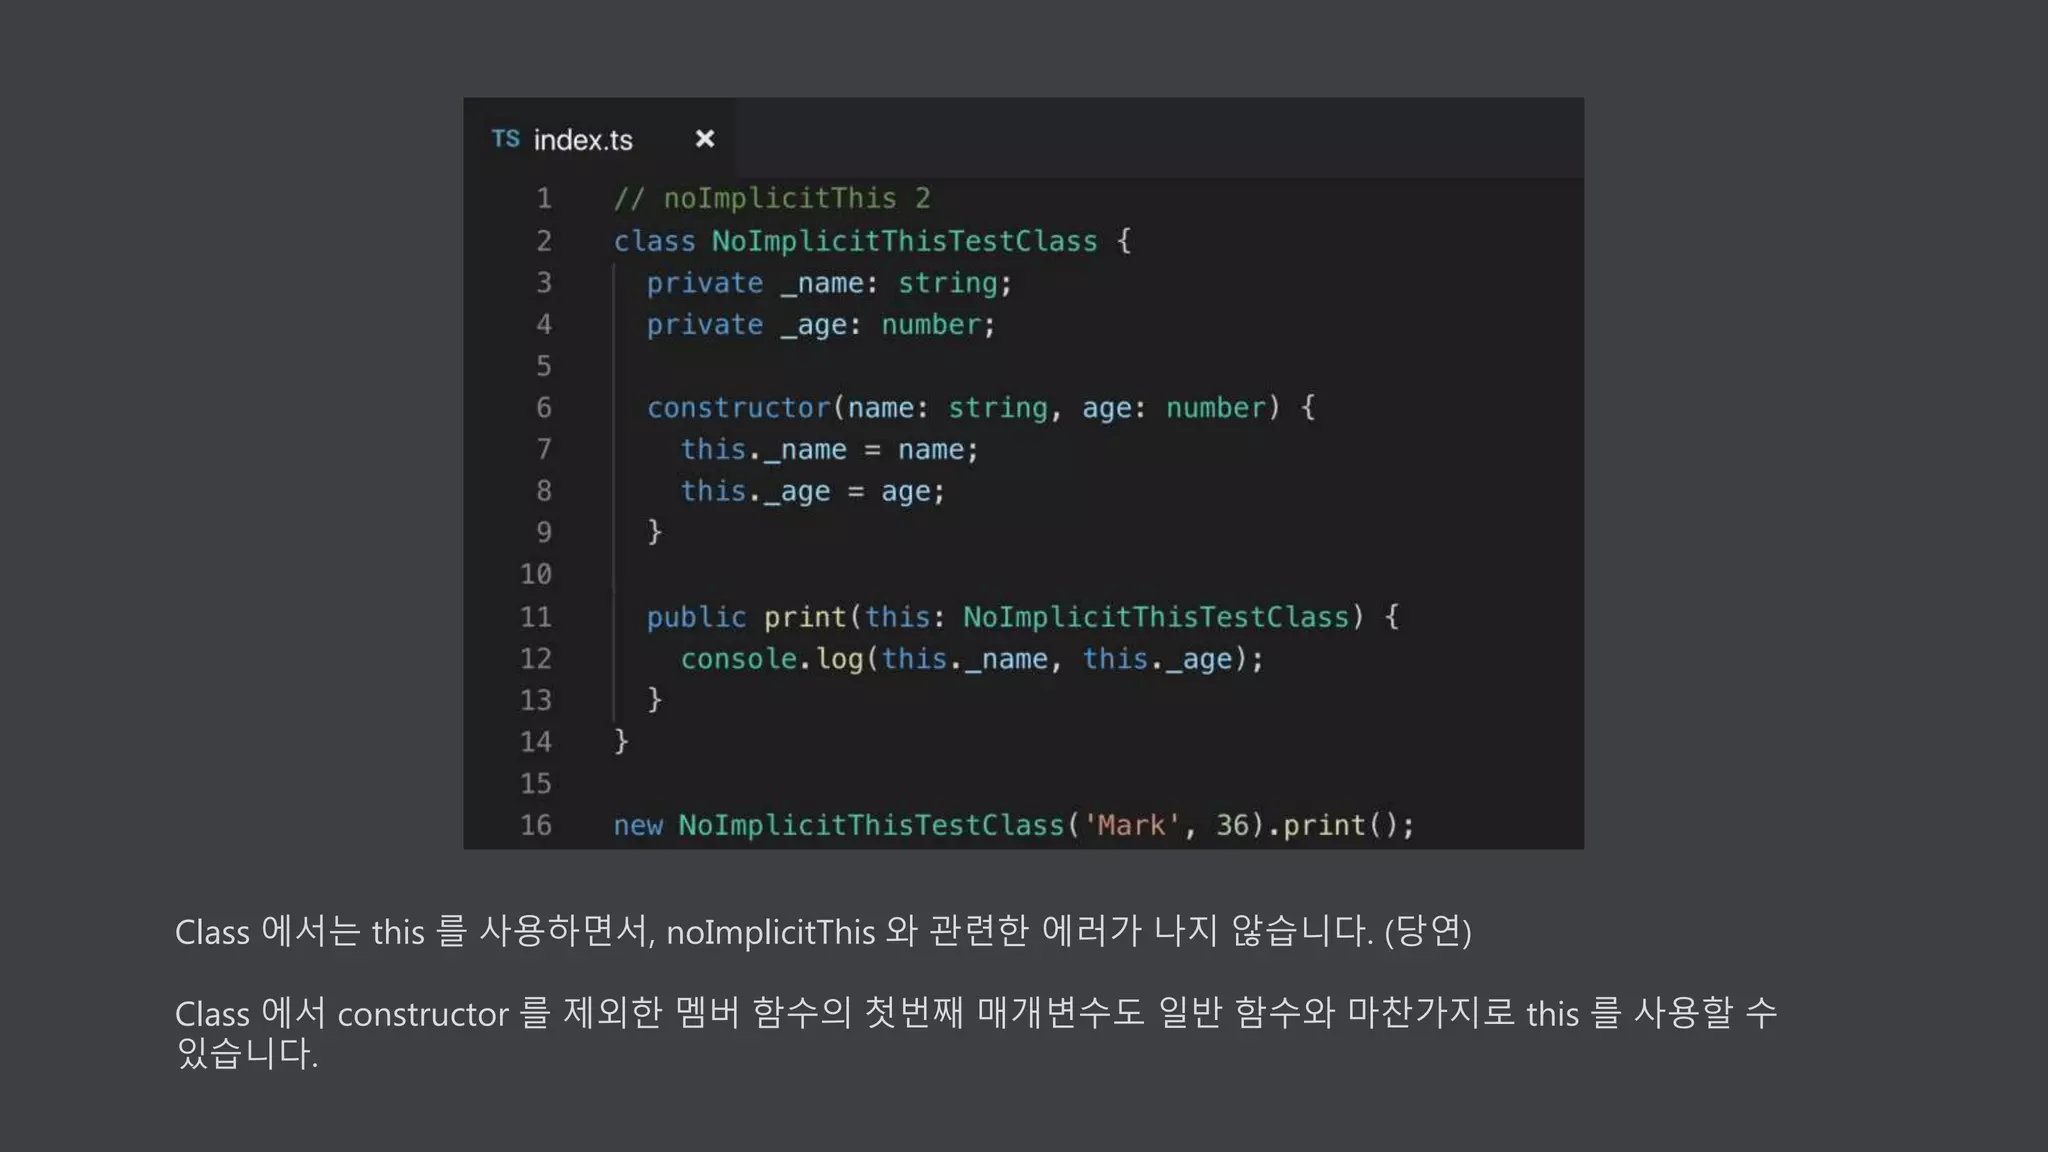Click the 'Mark' string literal

[x=1132, y=826]
